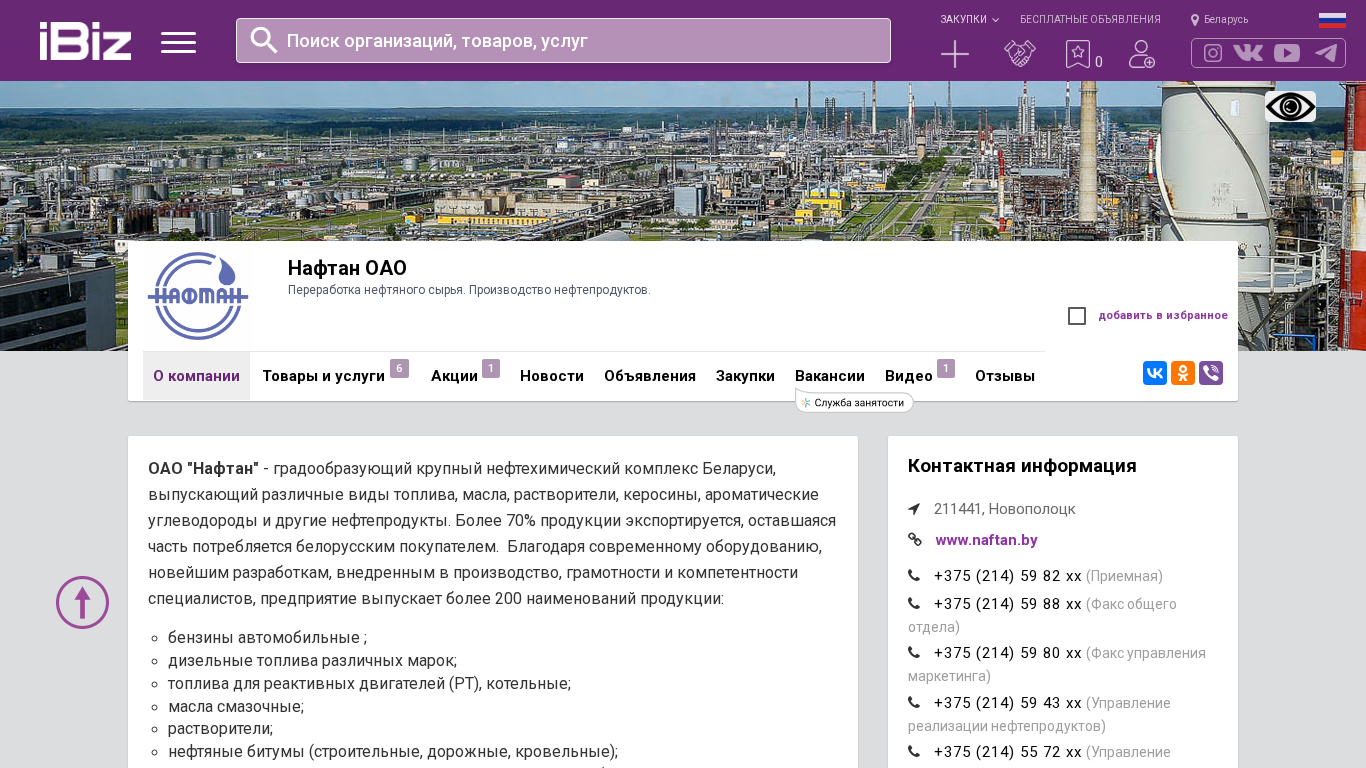Screen dimensions: 1366x768
Task: Share via Odnoklassniki orange icon
Action: (1183, 373)
